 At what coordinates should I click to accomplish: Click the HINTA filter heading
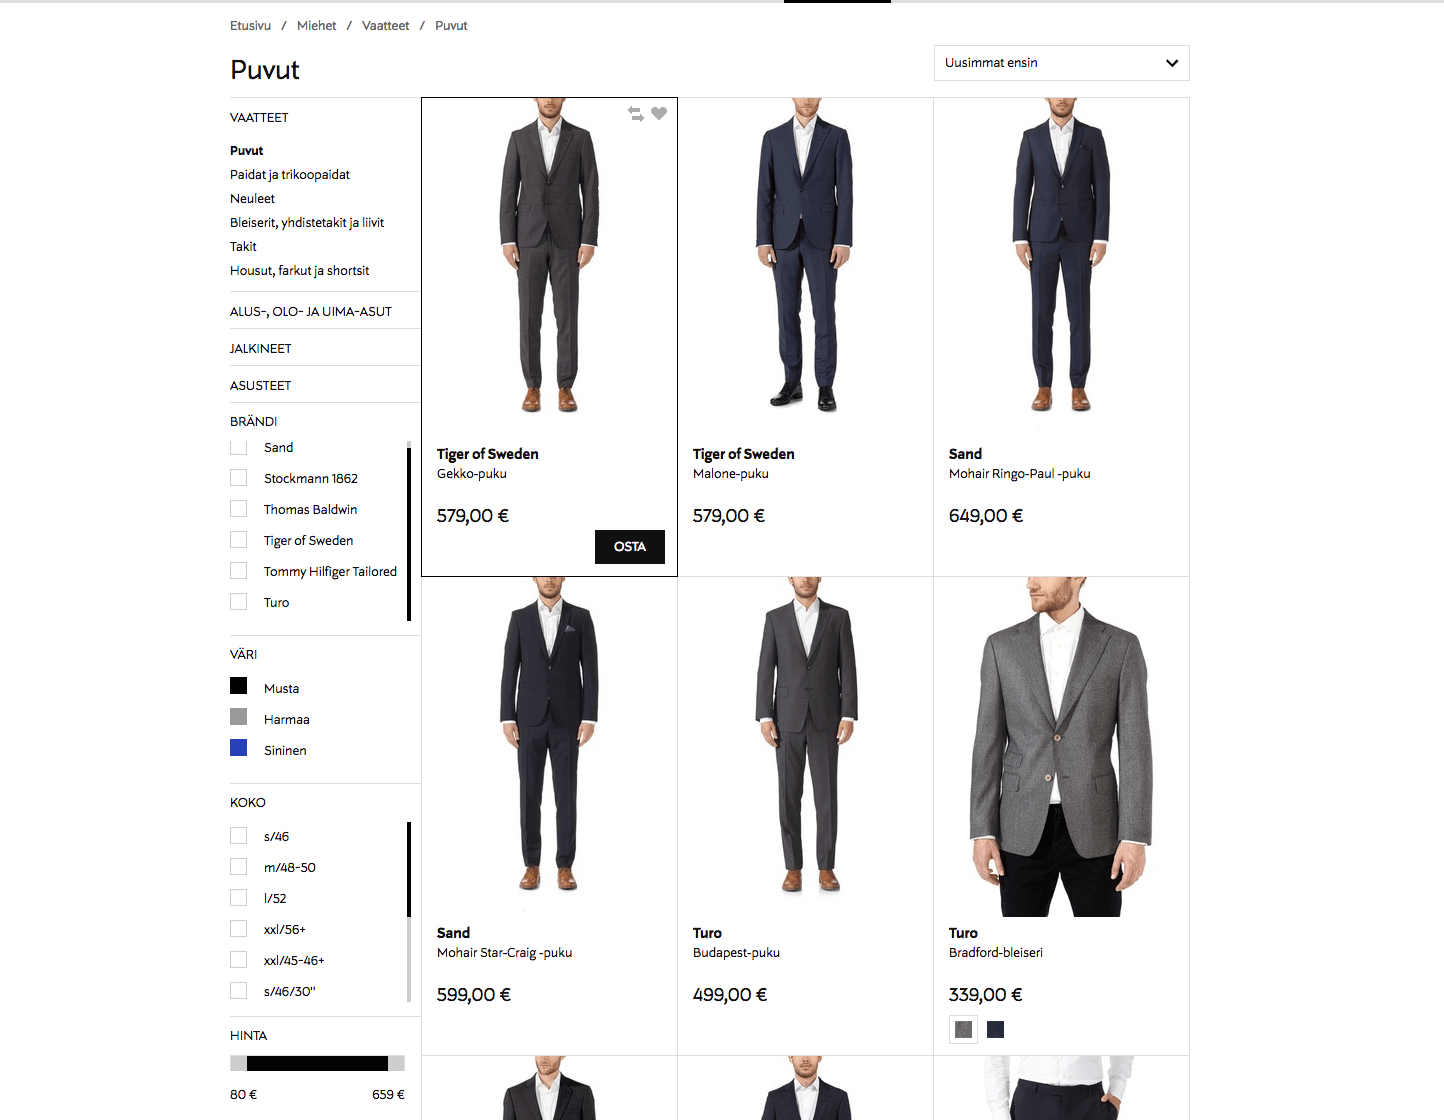248,1036
